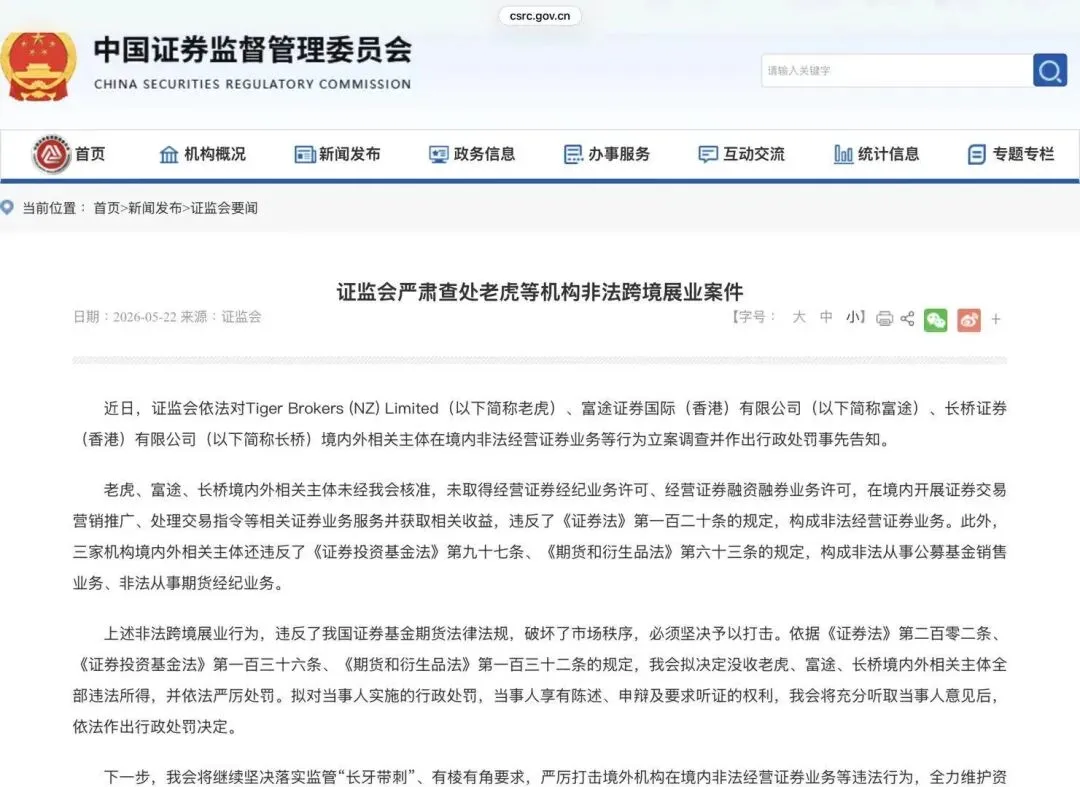The height and width of the screenshot is (787, 1080).
Task: Share the article via the WeChat icon
Action: [935, 319]
